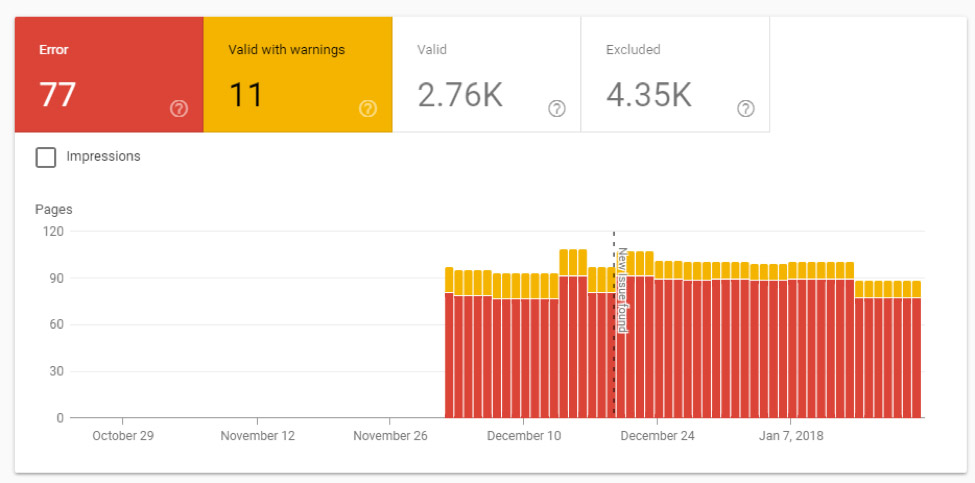This screenshot has width=975, height=483.
Task: Click the question mark on Valid card
Action: pyautogui.click(x=557, y=109)
